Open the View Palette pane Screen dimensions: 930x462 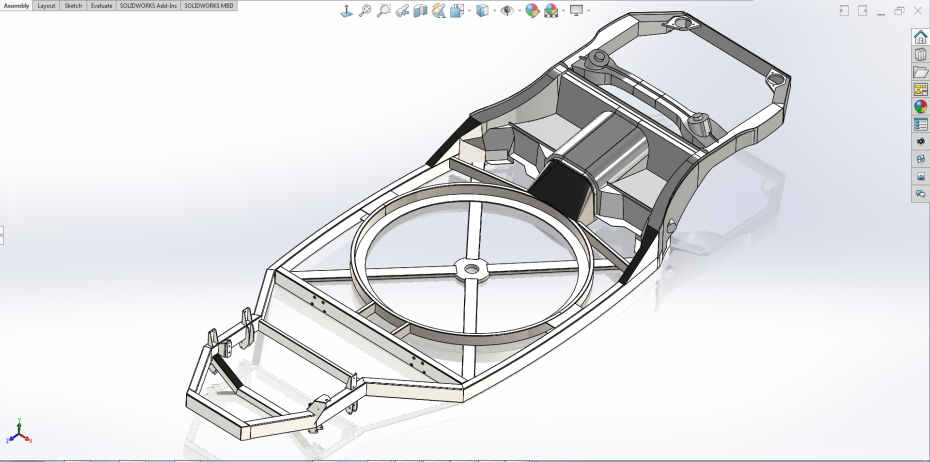click(x=920, y=90)
